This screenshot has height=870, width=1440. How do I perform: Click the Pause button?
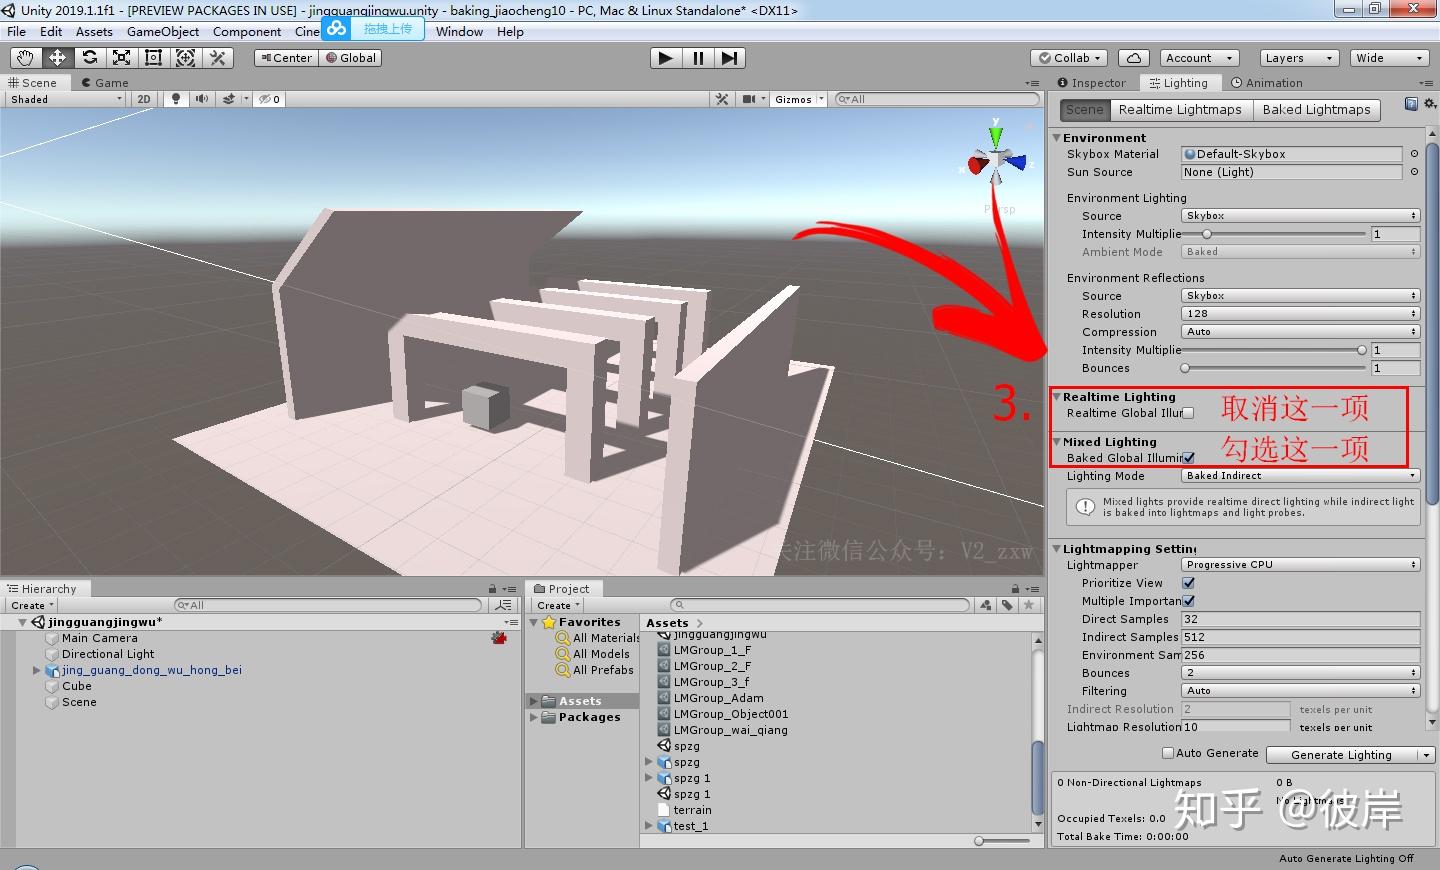698,58
